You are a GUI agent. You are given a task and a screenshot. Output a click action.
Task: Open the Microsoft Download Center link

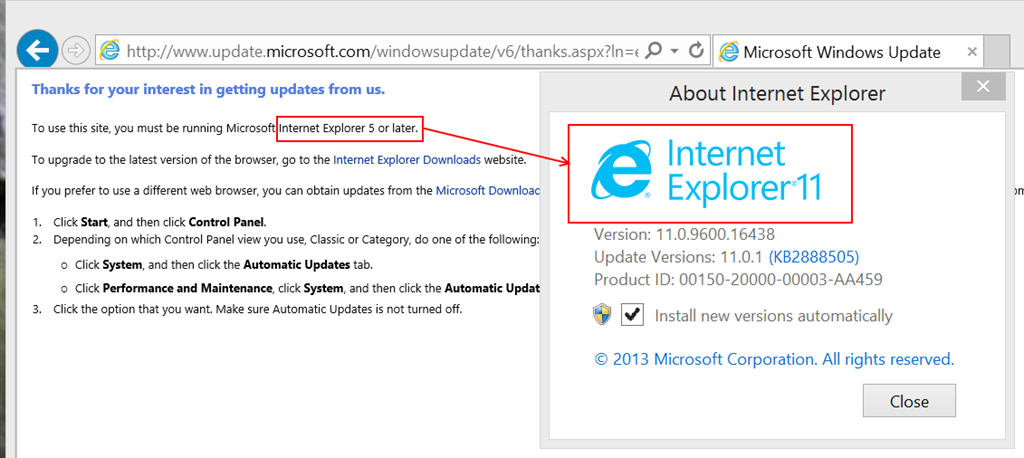[x=488, y=191]
